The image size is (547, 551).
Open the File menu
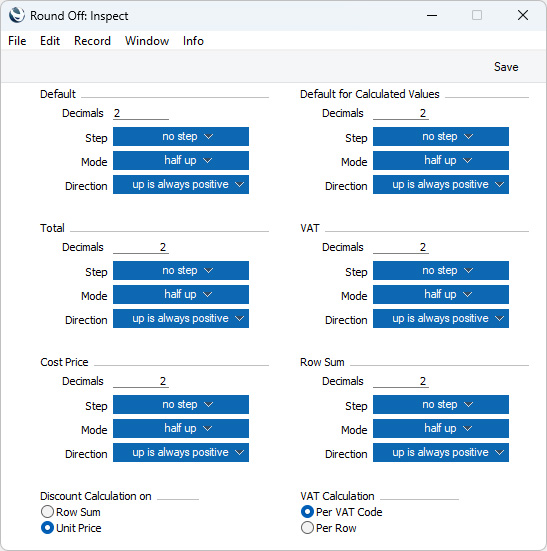(17, 41)
